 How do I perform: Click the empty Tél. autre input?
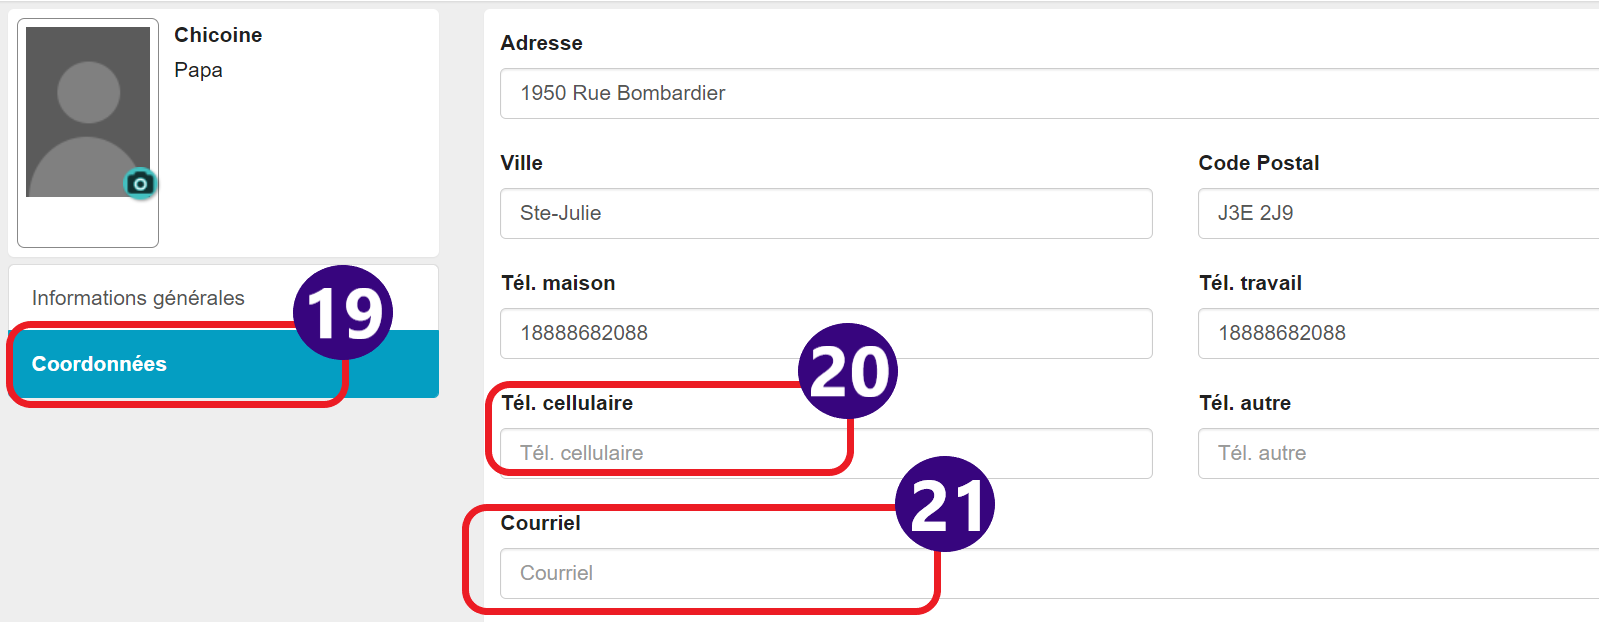point(1398,453)
